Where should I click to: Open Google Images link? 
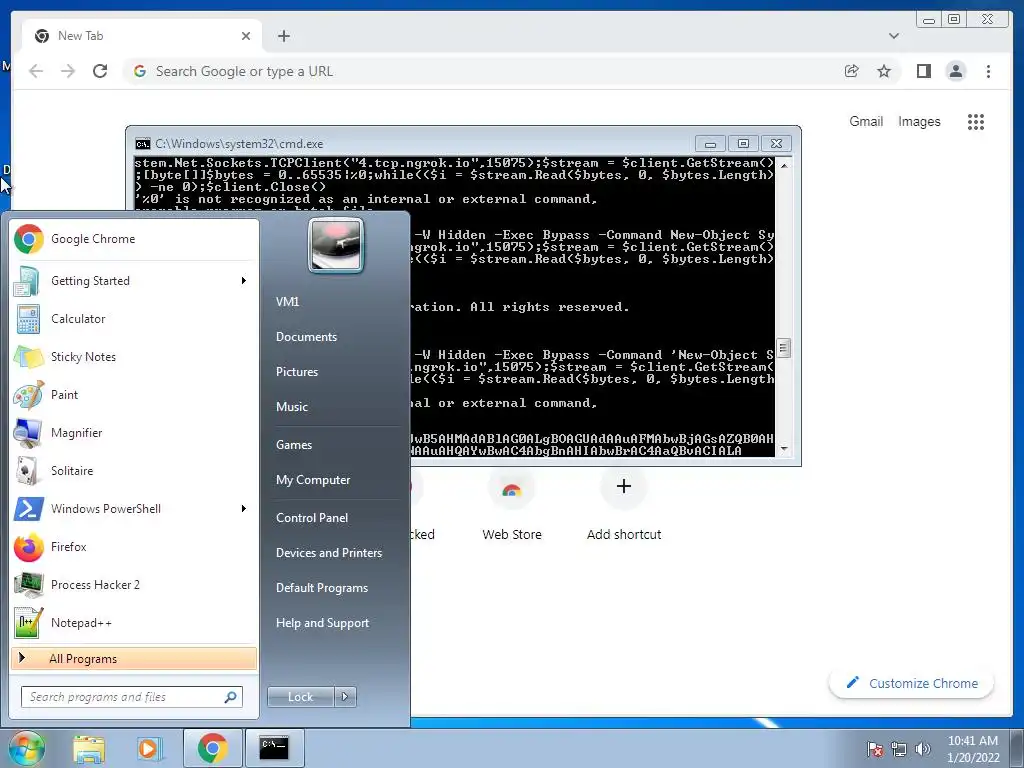coord(919,121)
